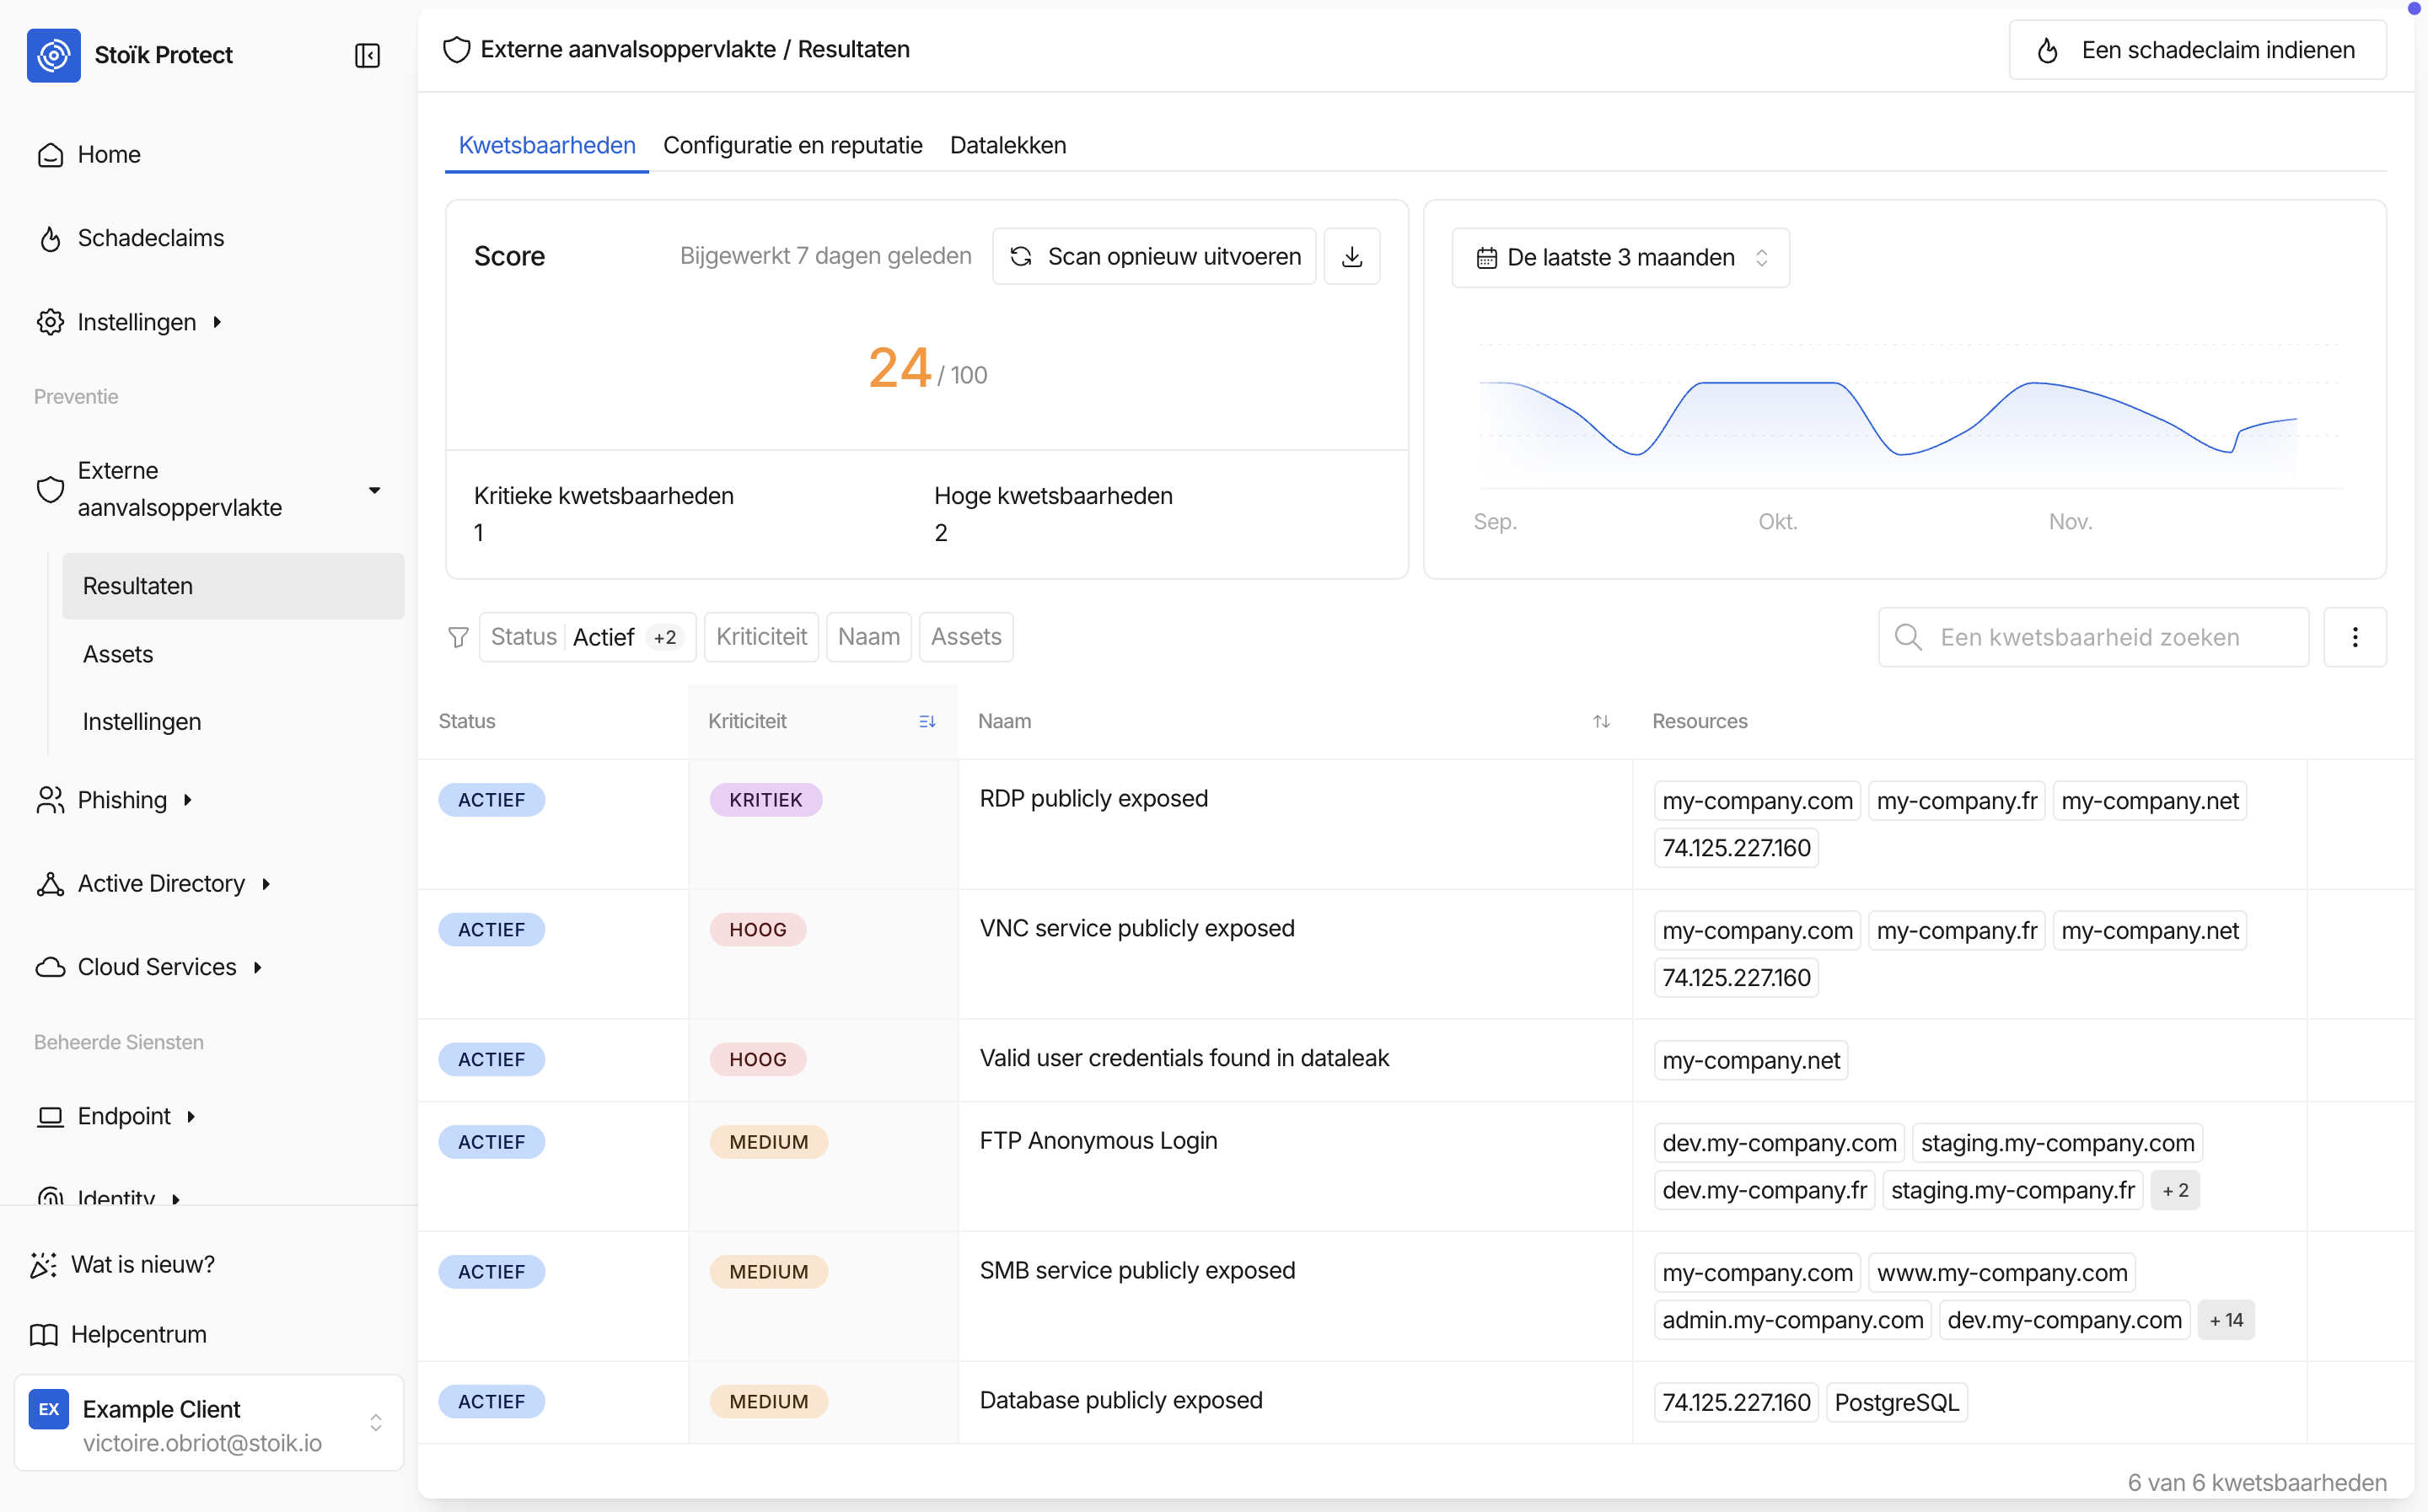The height and width of the screenshot is (1512, 2428).
Task: Click Wat is nieuw? sparkle item
Action: 142,1264
